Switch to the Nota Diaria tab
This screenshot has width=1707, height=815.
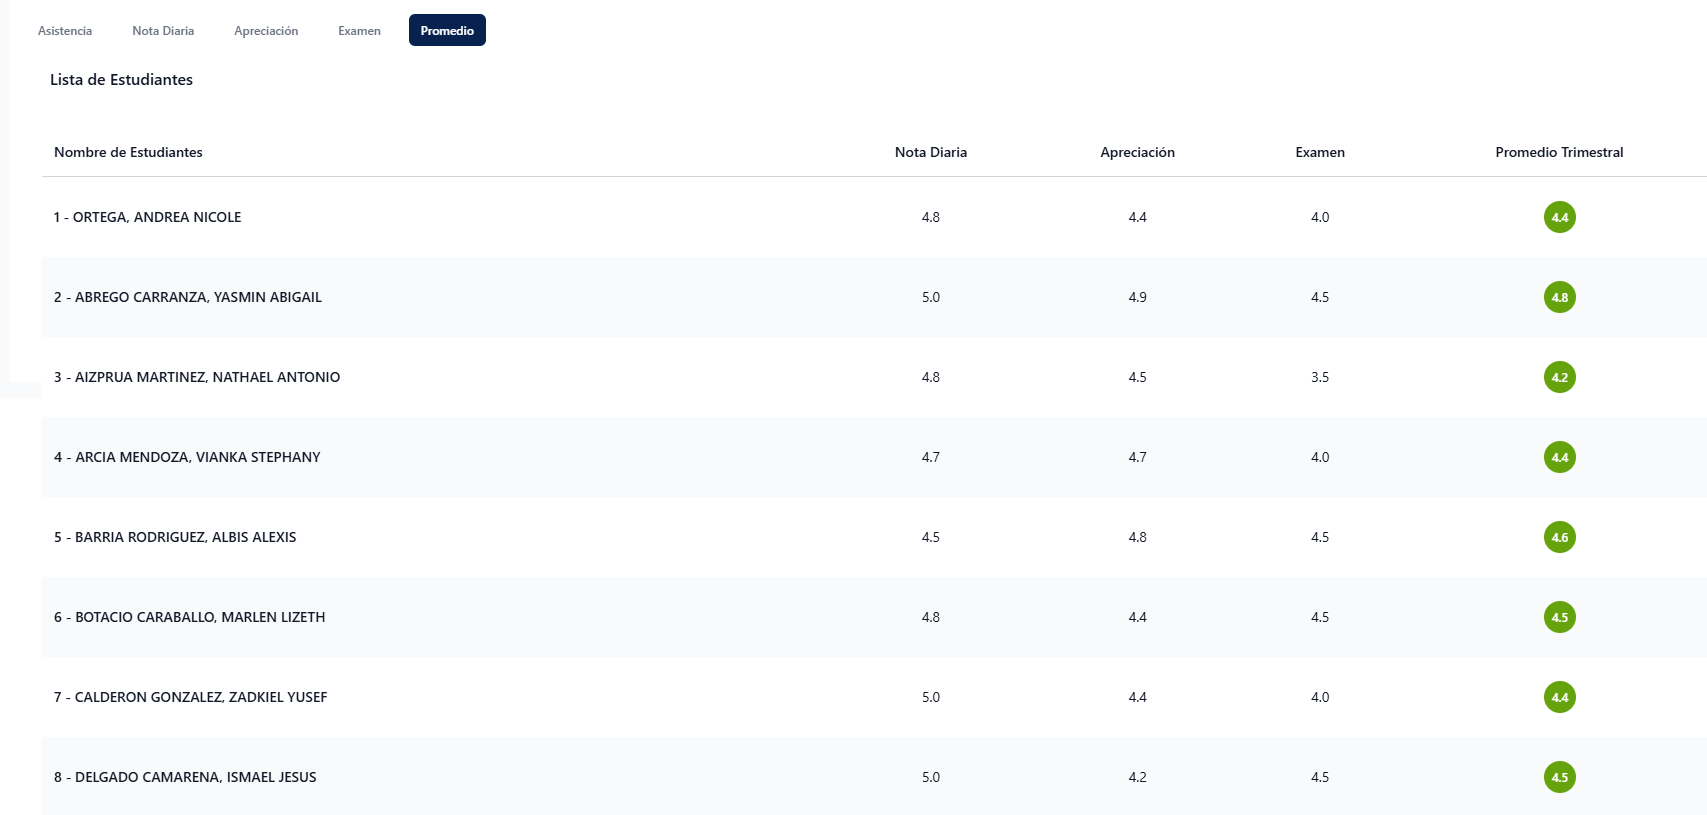coord(163,31)
